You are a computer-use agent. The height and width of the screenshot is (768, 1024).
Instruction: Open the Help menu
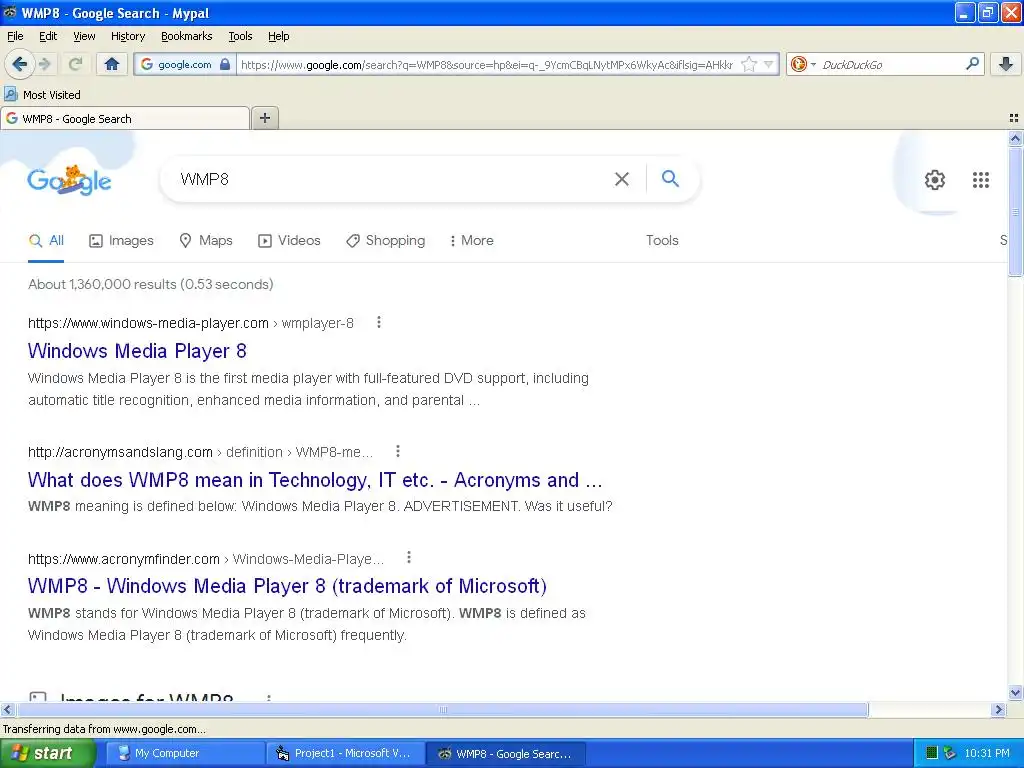coord(278,36)
